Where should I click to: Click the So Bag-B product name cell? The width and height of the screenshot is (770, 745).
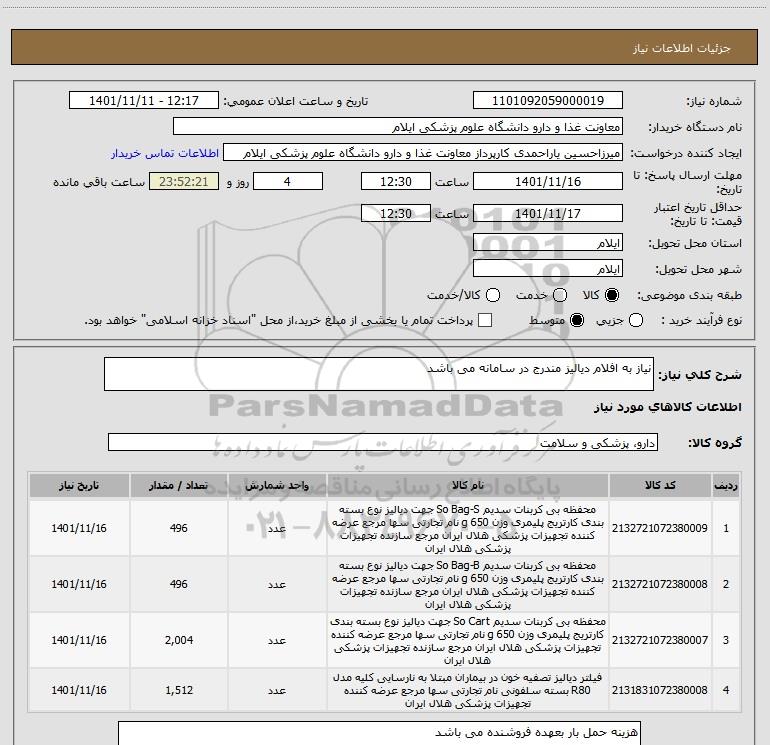468,584
